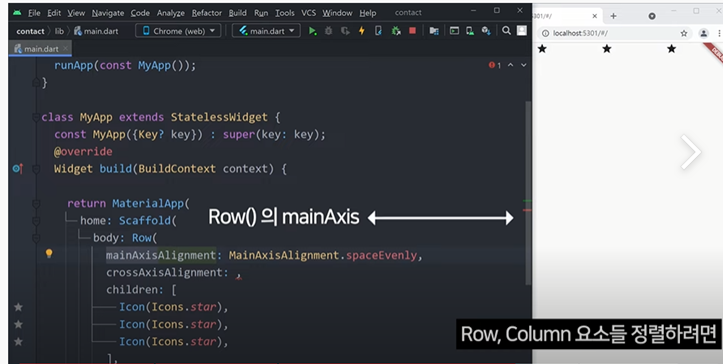Viewport: 723px width, 364px height.
Task: Open Chrome tab search circle button
Action: (652, 16)
